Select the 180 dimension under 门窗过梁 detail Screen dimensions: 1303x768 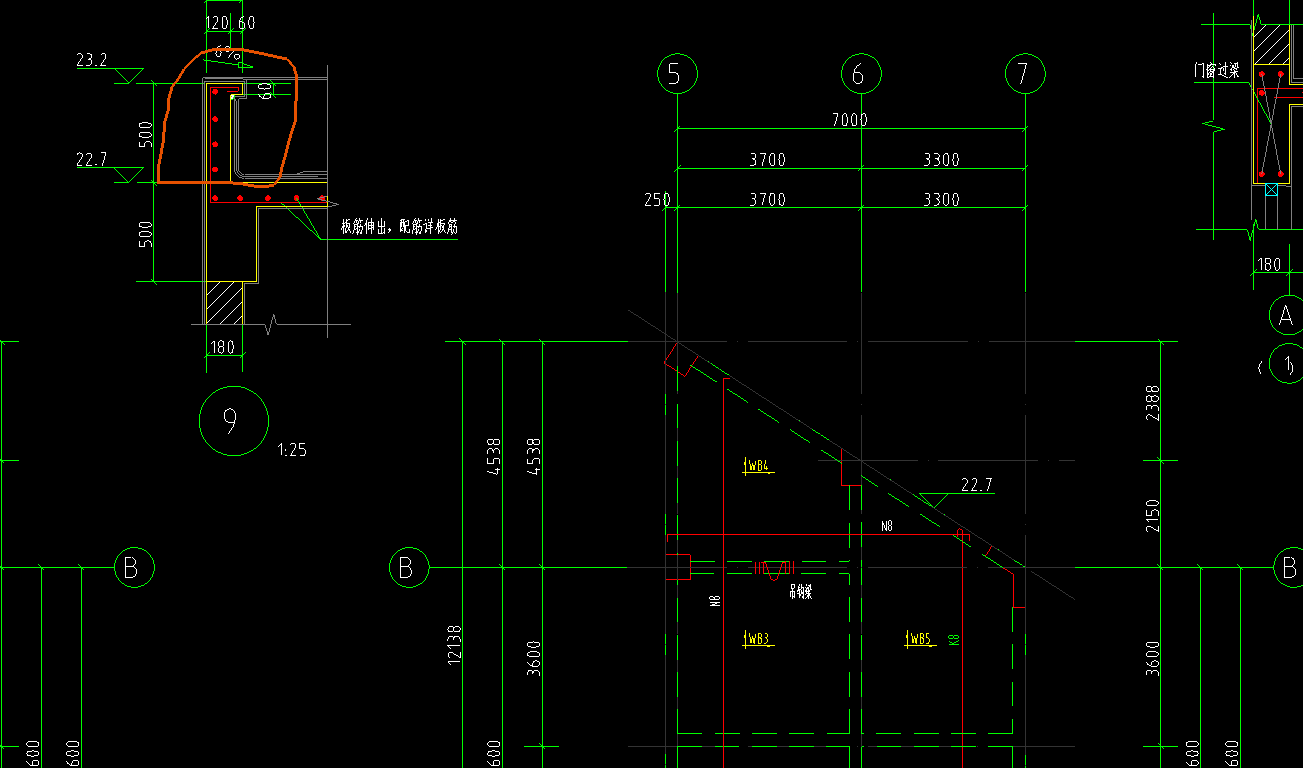click(1268, 265)
